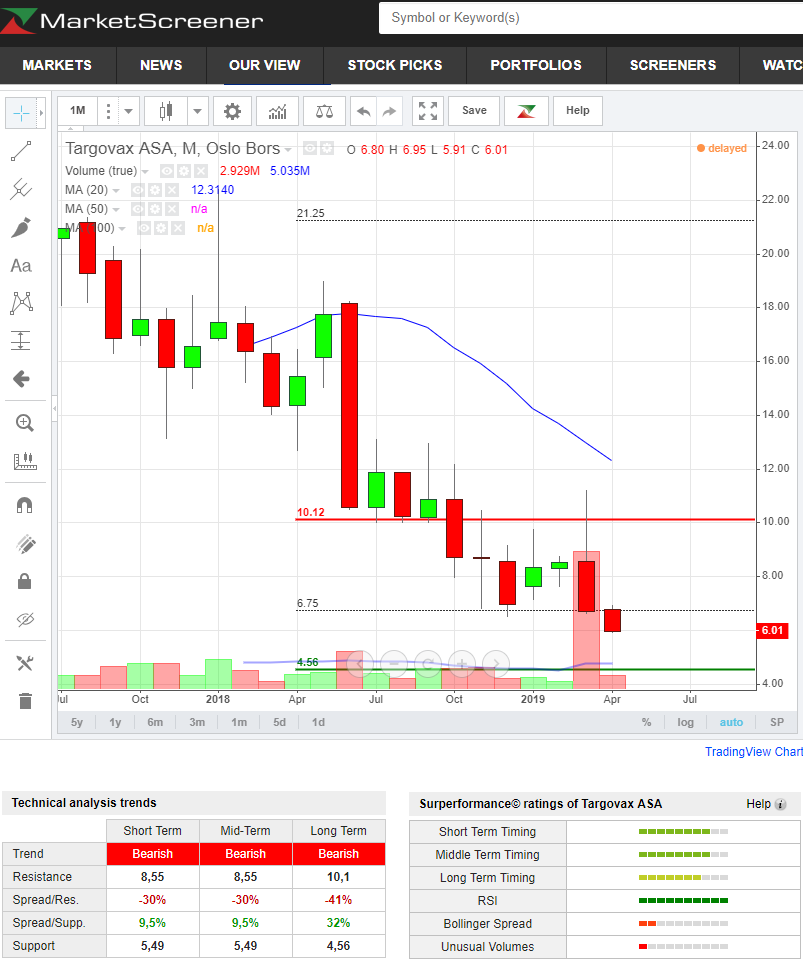Open the candlestick chart style button
This screenshot has height=963, width=803.
(166, 111)
